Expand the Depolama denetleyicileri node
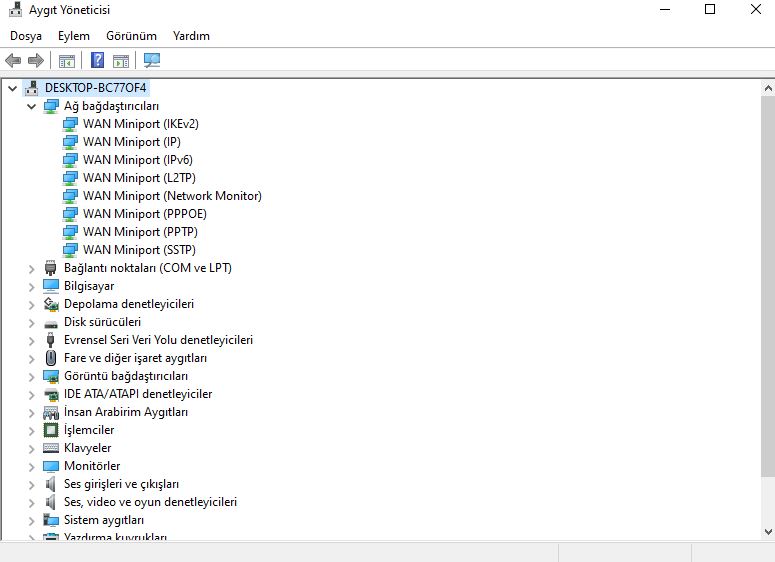 click(32, 304)
